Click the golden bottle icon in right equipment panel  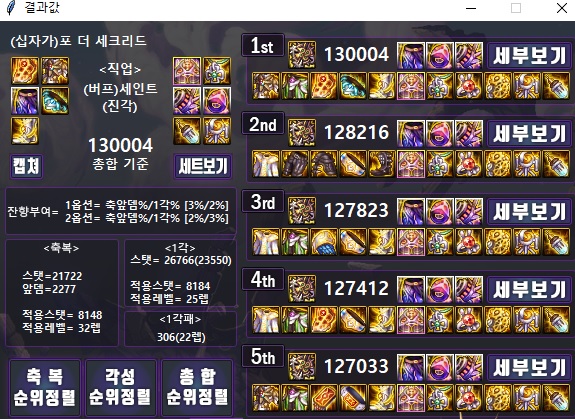point(187,131)
